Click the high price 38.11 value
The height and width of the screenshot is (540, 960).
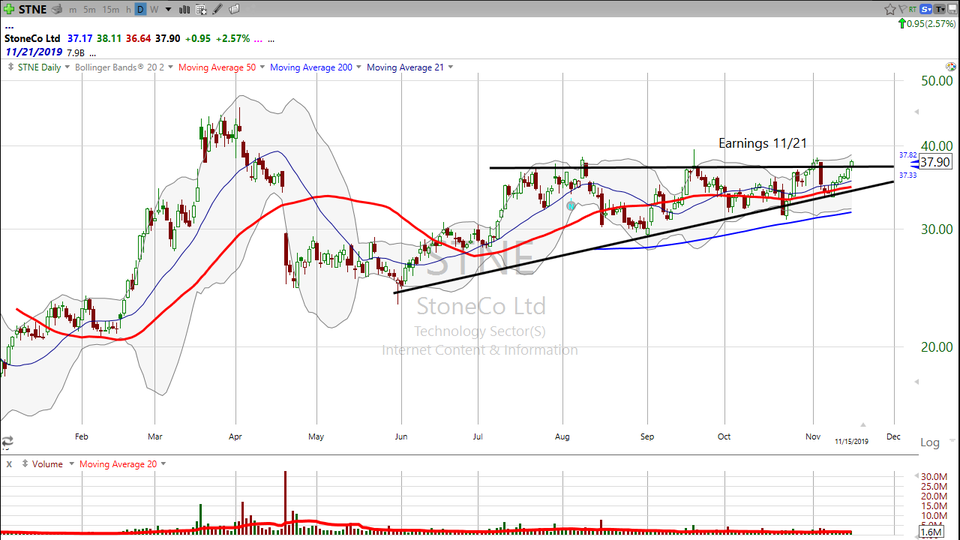pyautogui.click(x=109, y=39)
